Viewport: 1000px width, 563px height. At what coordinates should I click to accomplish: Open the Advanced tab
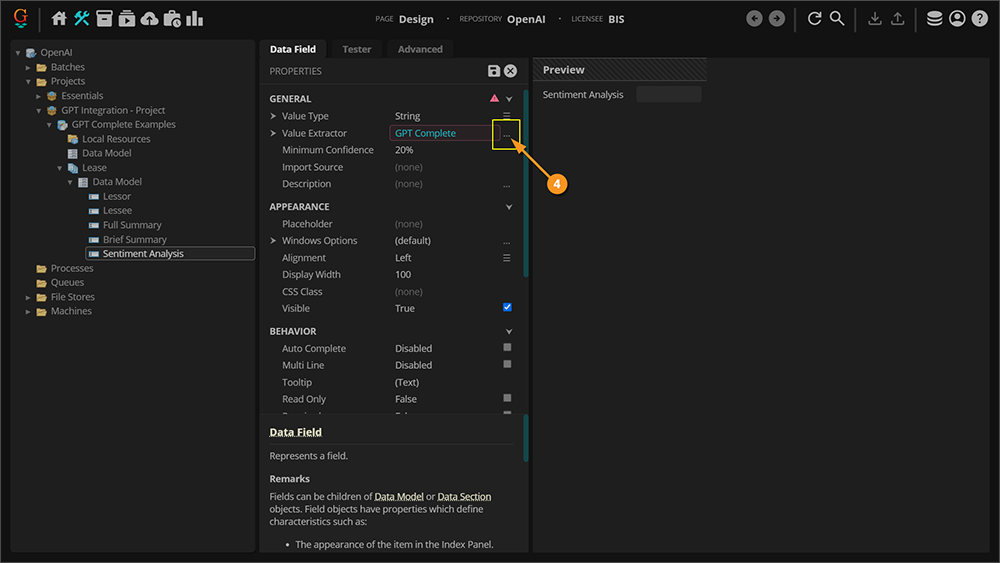(420, 49)
